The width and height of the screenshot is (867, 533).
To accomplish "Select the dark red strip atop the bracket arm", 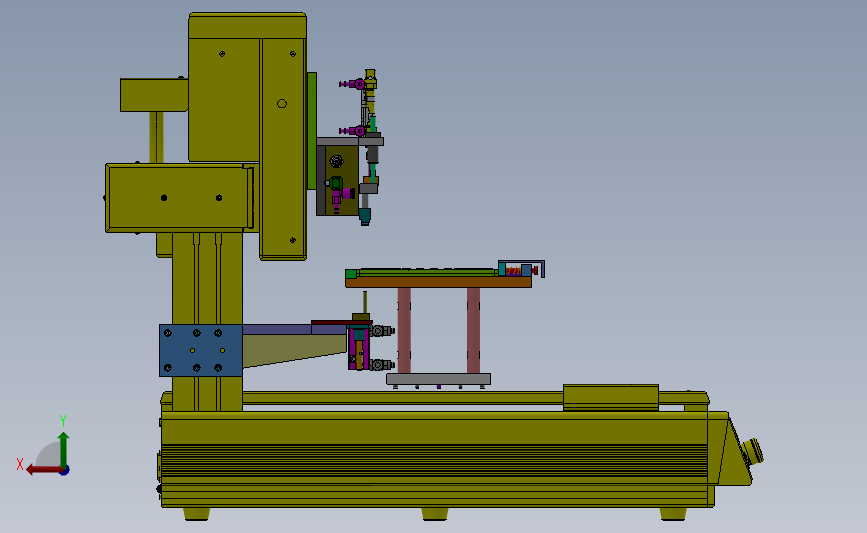I will click(342, 322).
